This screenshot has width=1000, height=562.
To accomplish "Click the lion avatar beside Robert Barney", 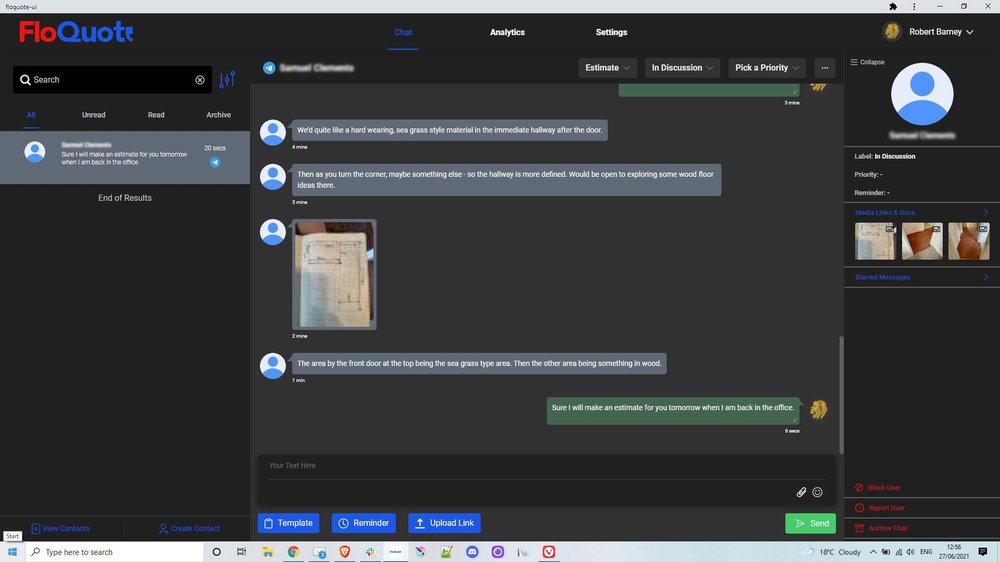I will coord(892,31).
